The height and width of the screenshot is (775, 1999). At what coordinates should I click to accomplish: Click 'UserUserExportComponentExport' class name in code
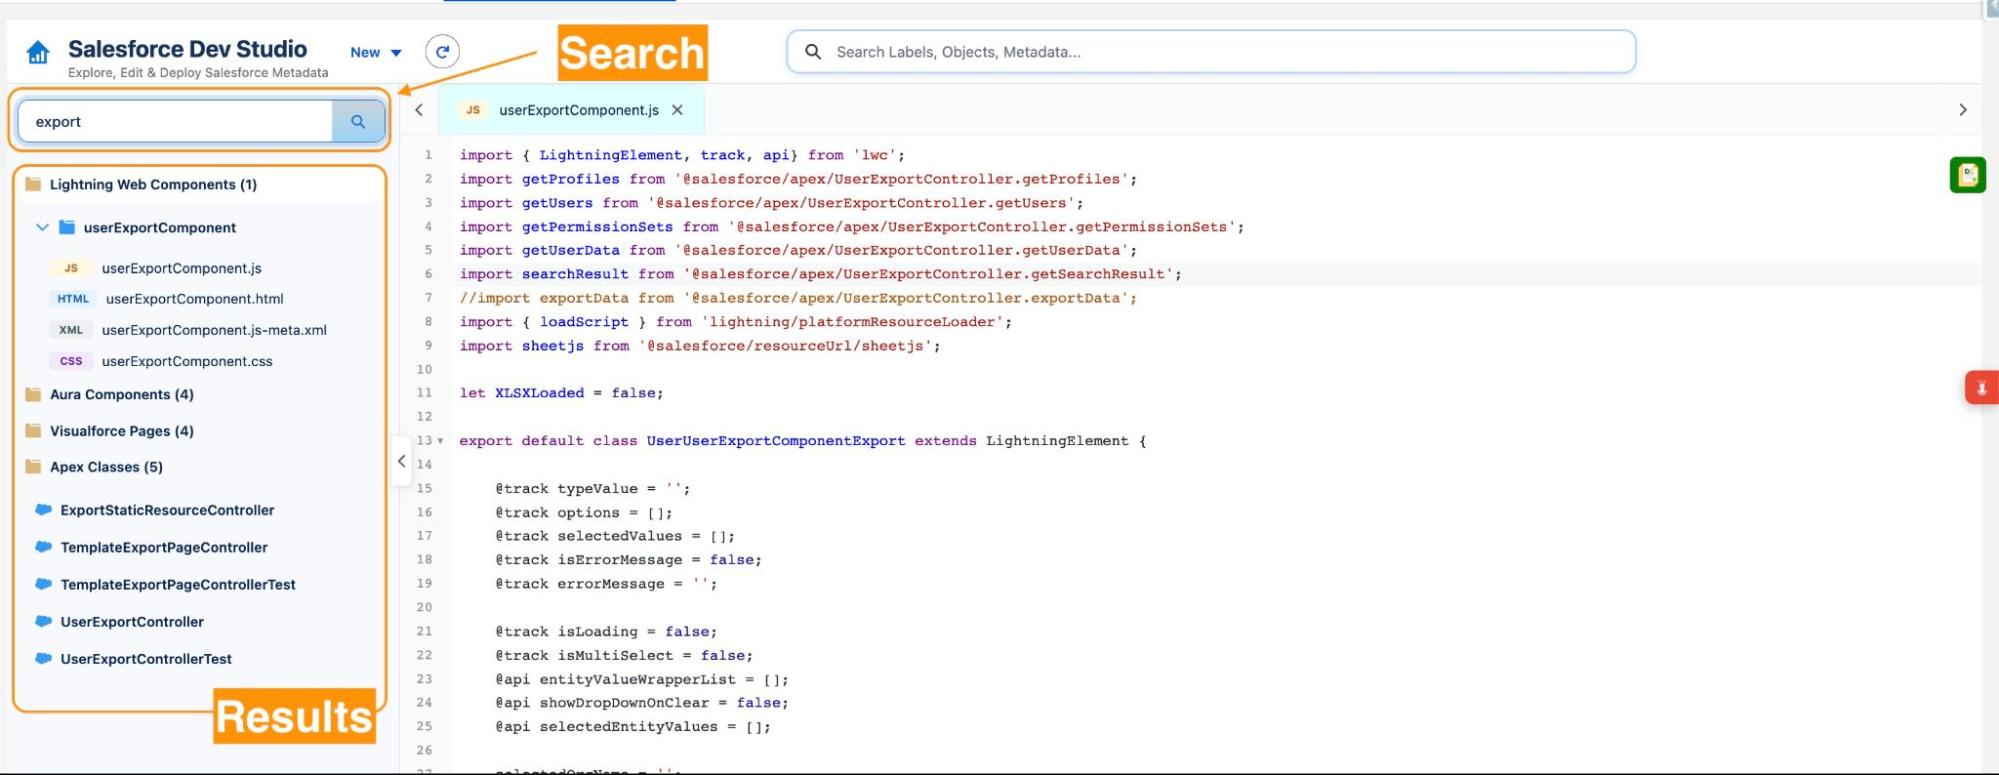click(775, 441)
